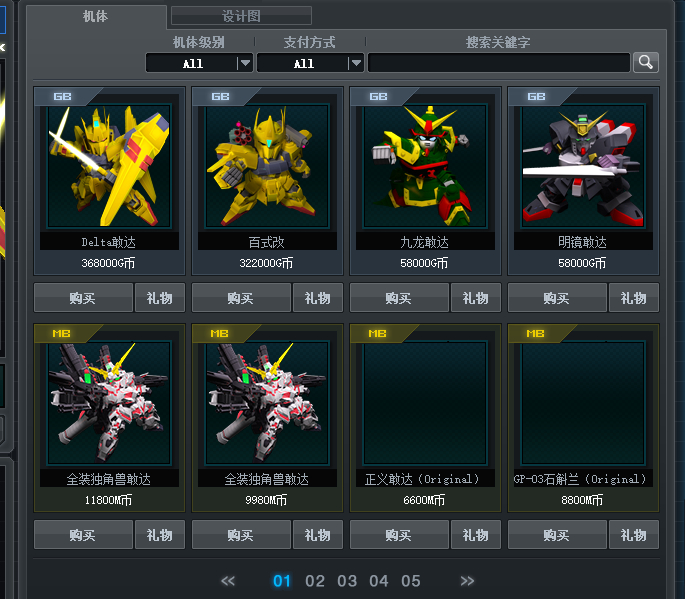Click the 明镜敢达 name label

pos(582,242)
